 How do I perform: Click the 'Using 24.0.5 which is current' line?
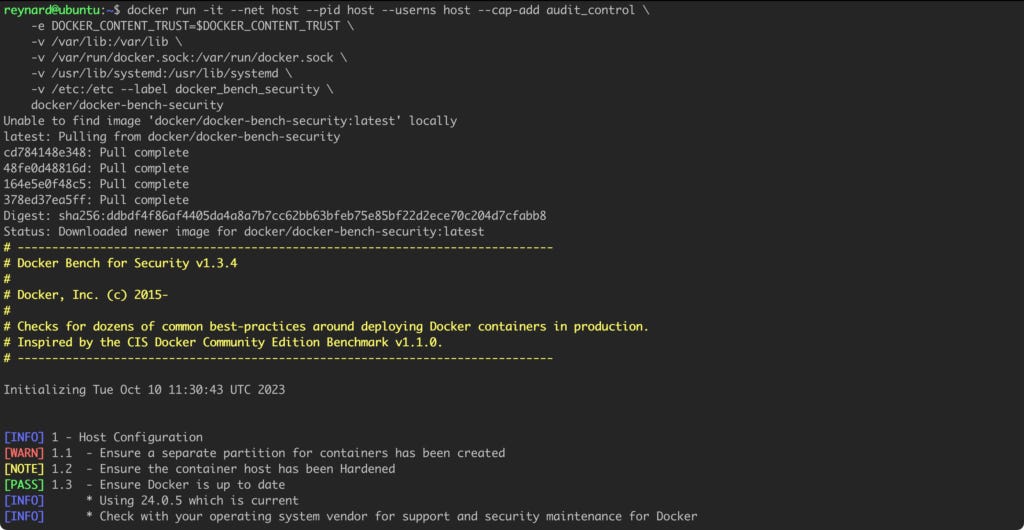click(x=192, y=500)
